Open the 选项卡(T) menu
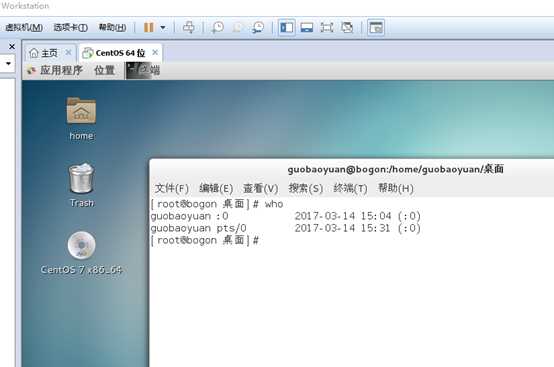Screen dimensions: 554x367 [x=70, y=28]
